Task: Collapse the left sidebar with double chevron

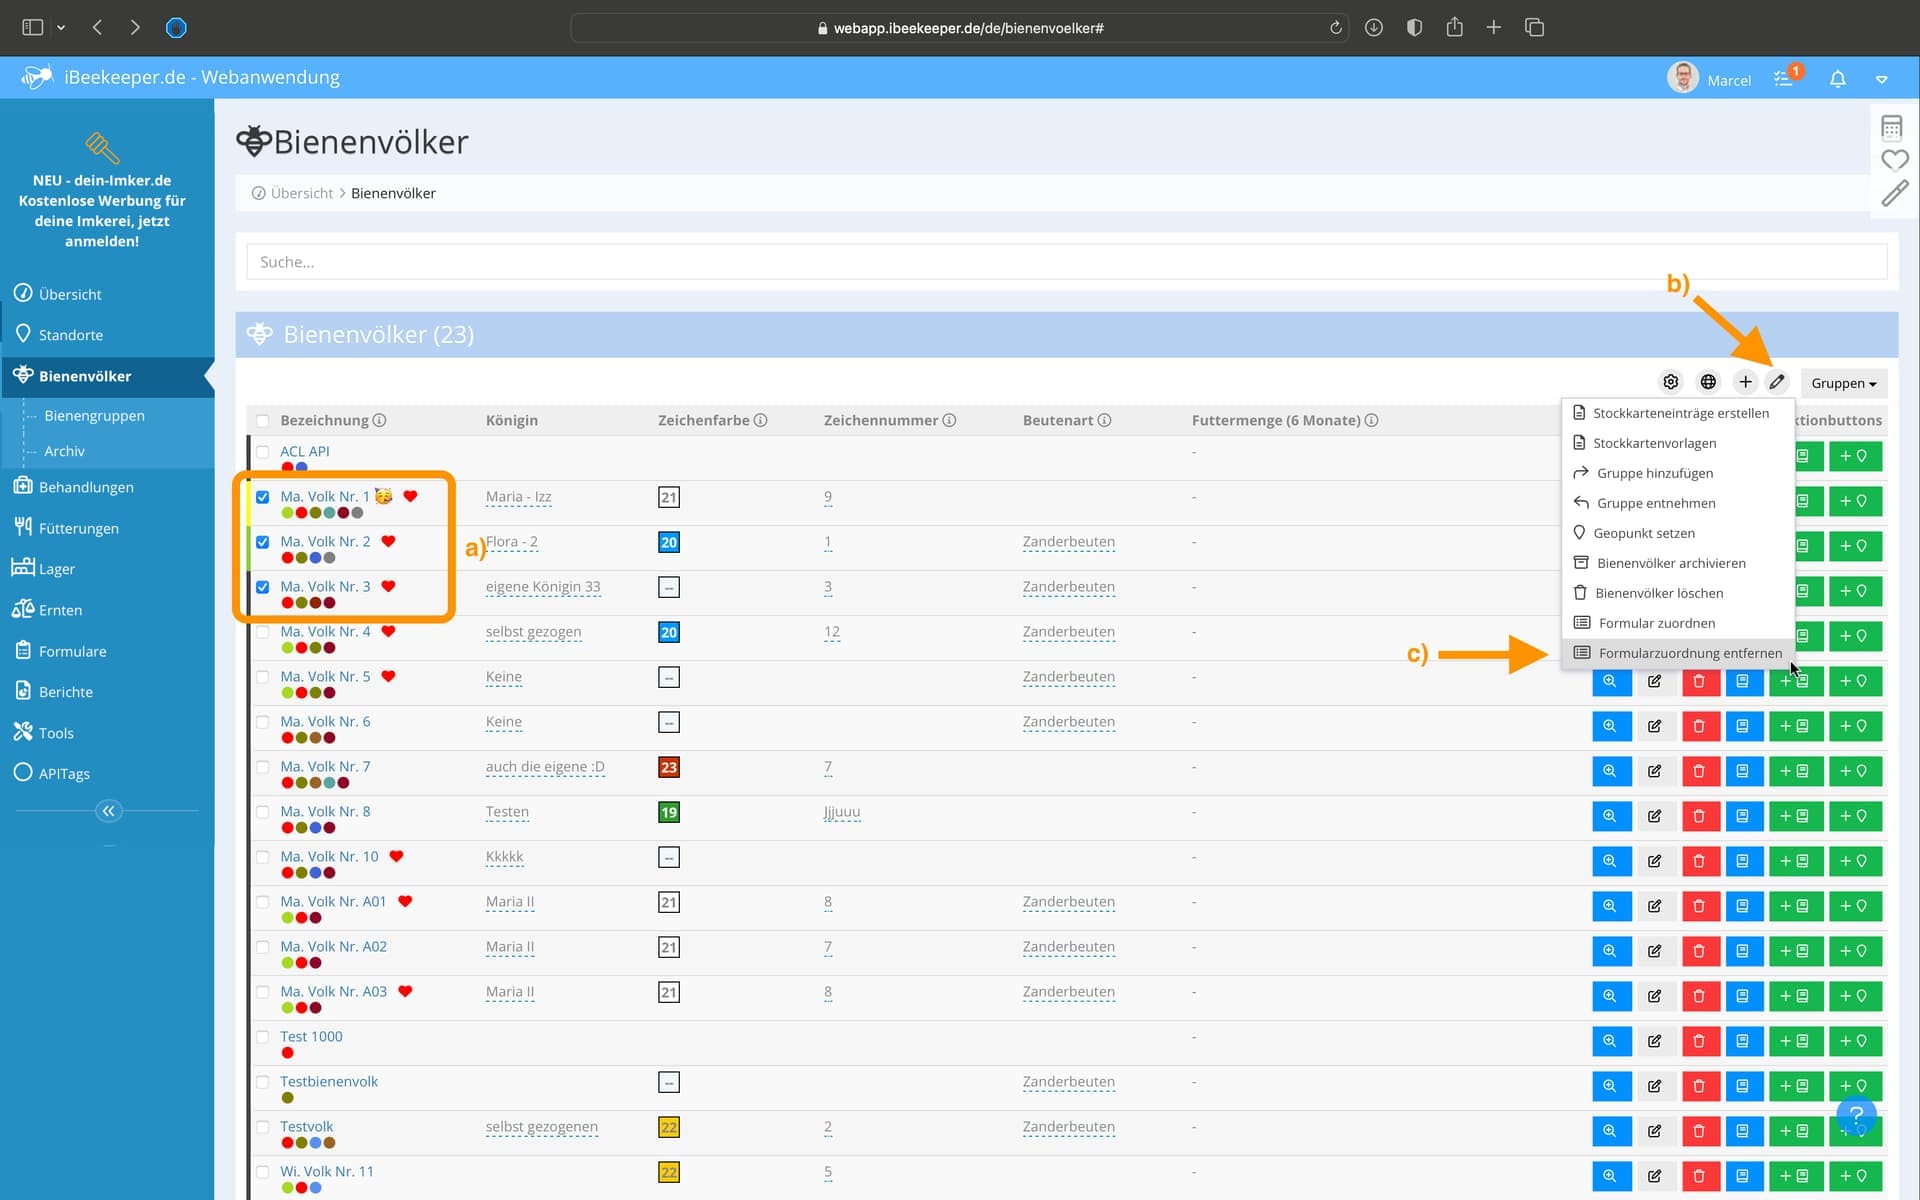Action: tap(108, 811)
